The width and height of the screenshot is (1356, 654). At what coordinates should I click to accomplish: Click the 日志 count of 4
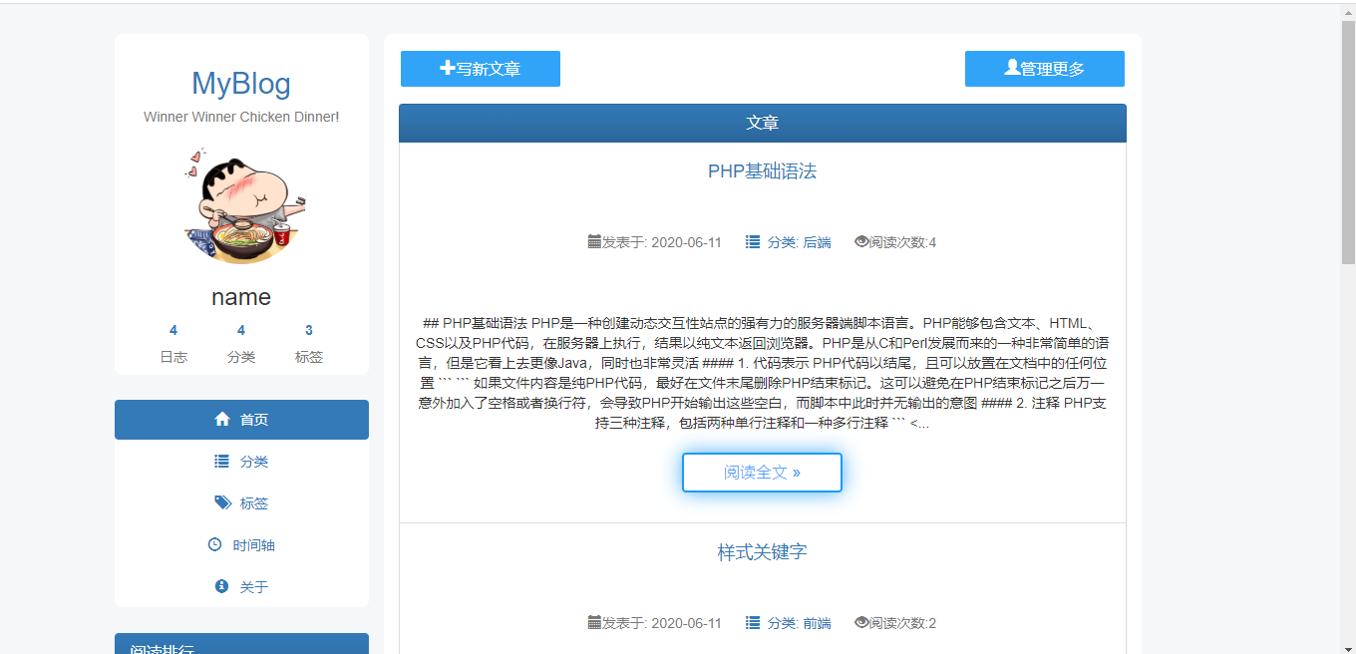(x=173, y=330)
